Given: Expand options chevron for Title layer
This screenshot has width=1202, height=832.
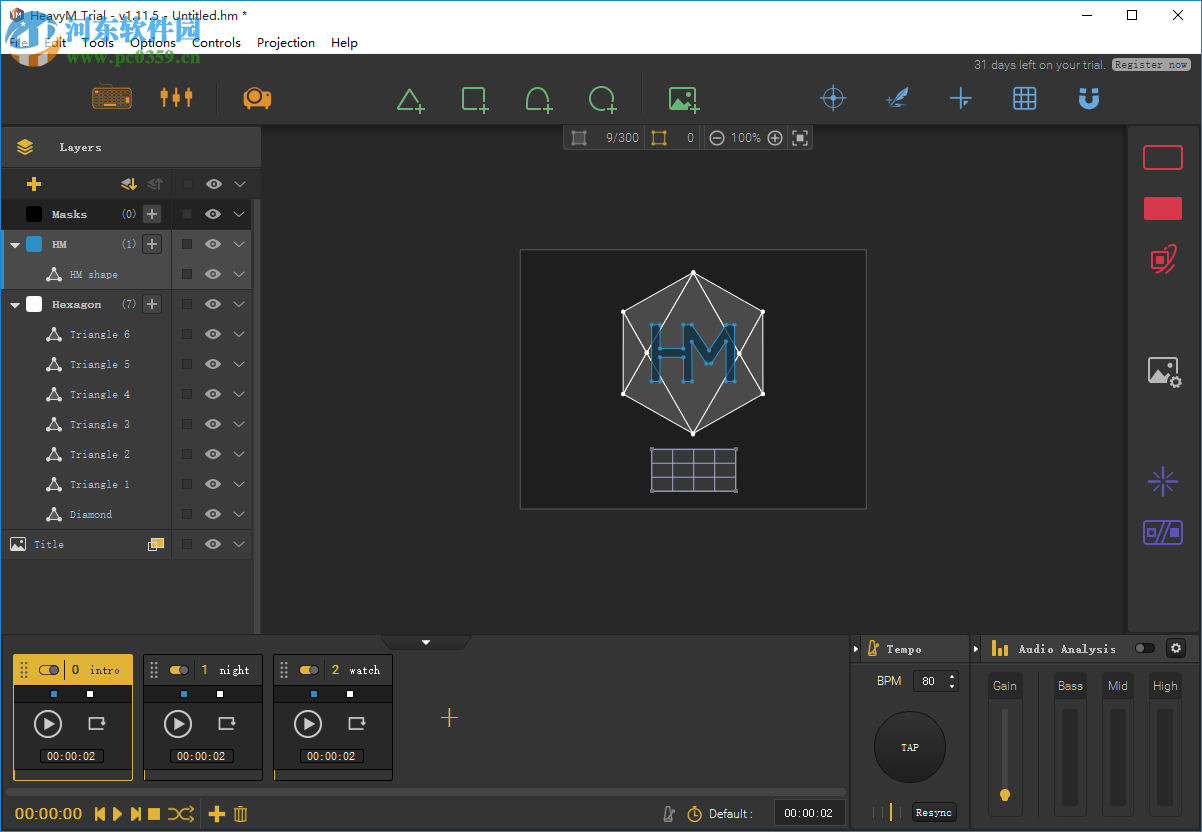Looking at the screenshot, I should pyautogui.click(x=239, y=544).
